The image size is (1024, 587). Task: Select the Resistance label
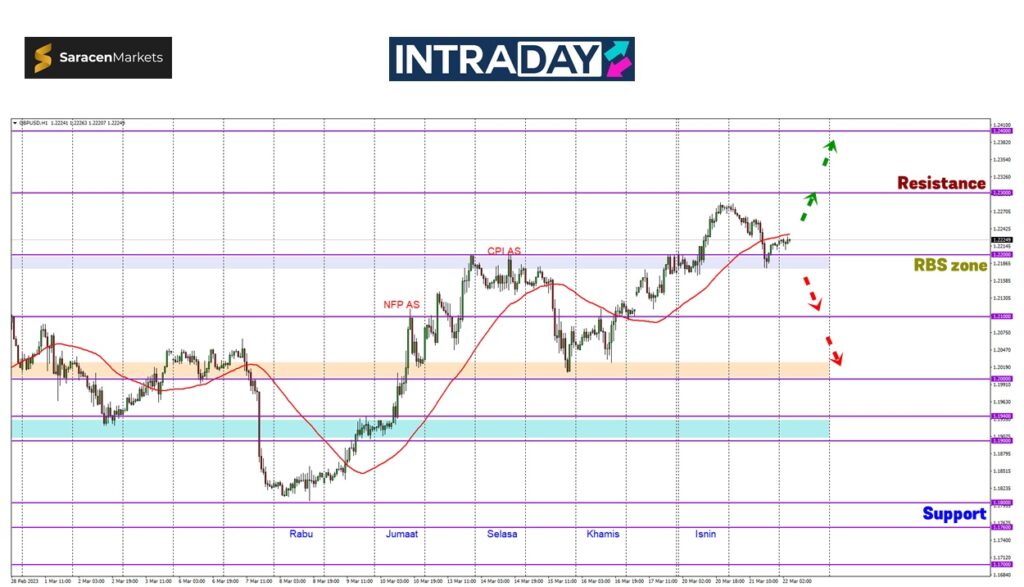(940, 183)
